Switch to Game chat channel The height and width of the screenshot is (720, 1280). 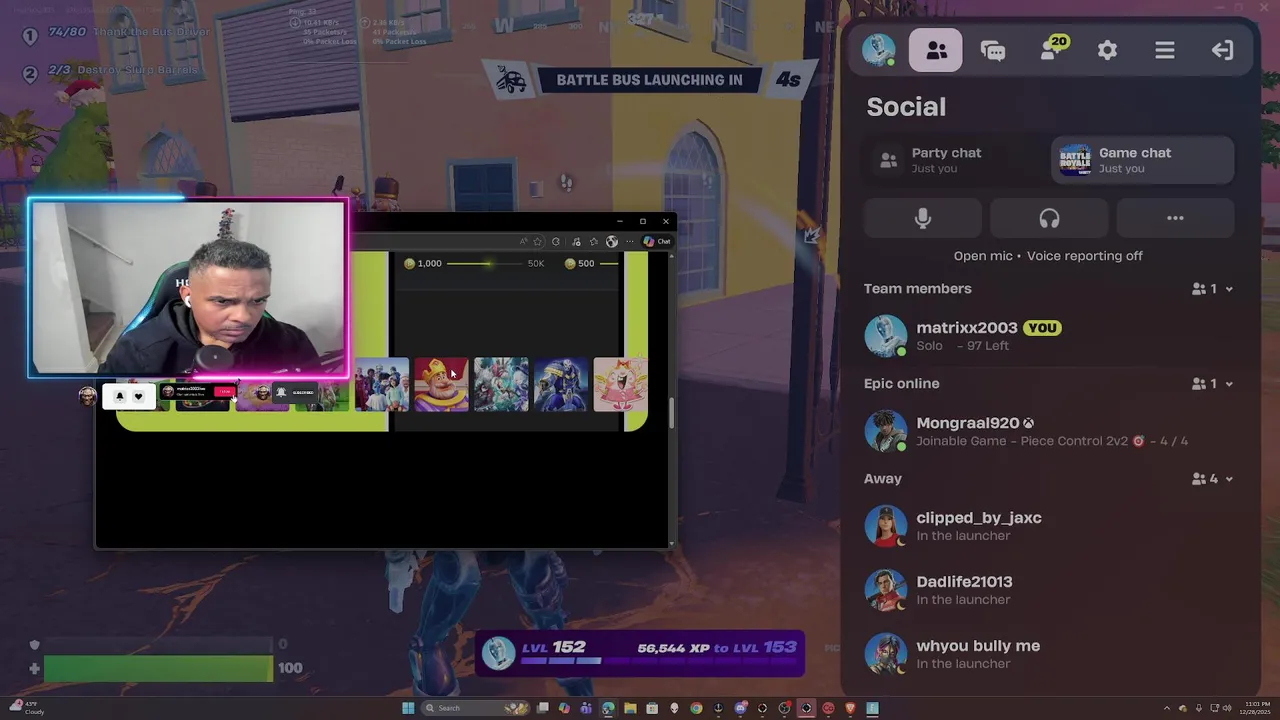pyautogui.click(x=1142, y=160)
